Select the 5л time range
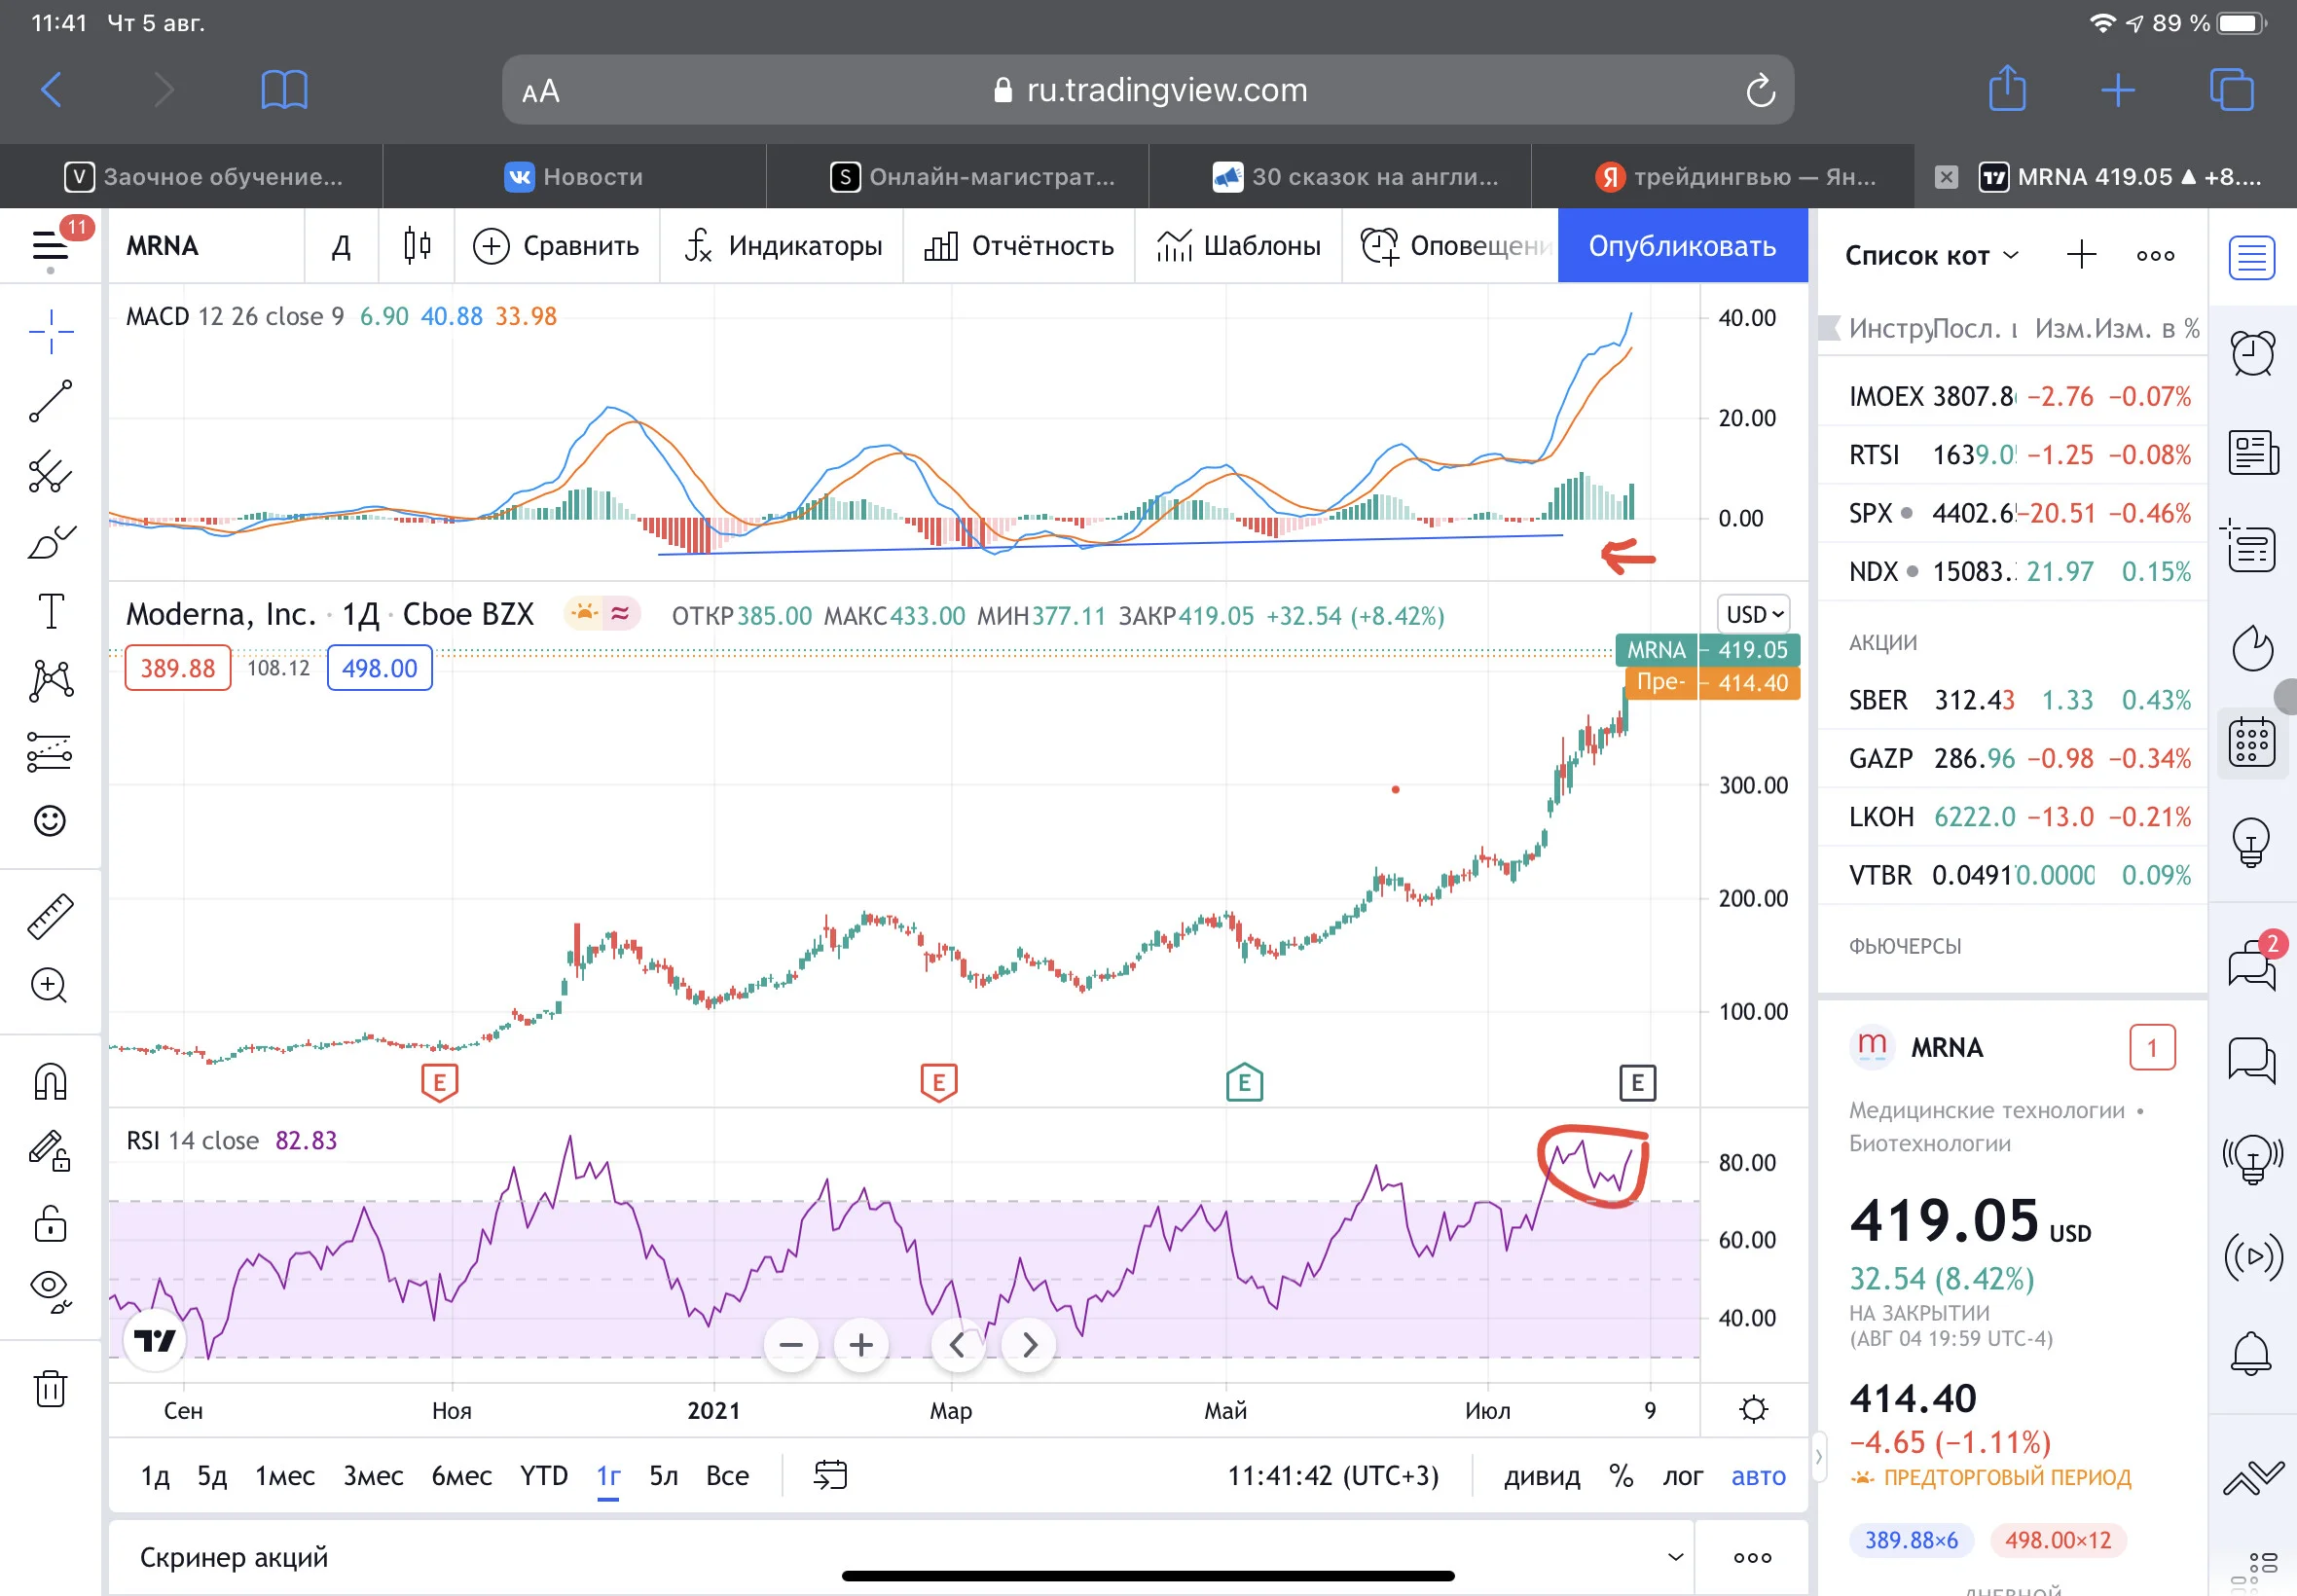Screen dimensions: 2297x1596 tap(663, 1476)
